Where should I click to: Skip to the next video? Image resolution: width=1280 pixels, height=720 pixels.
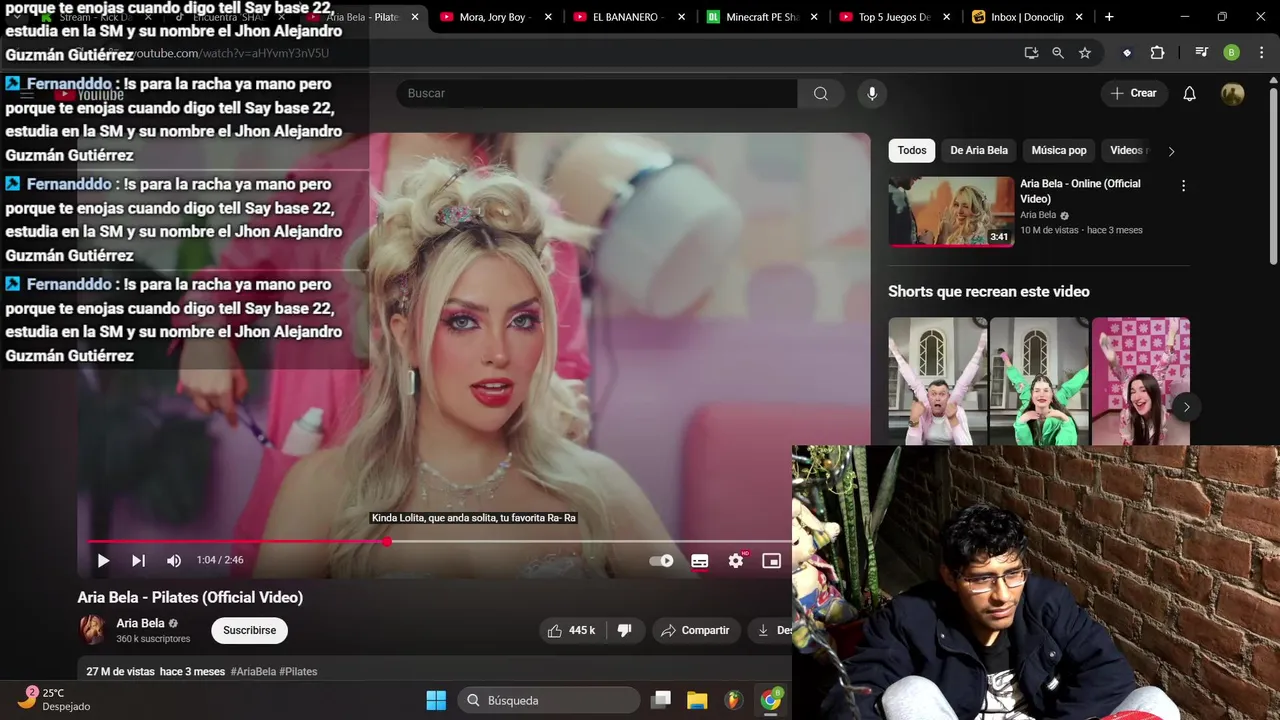coord(138,561)
